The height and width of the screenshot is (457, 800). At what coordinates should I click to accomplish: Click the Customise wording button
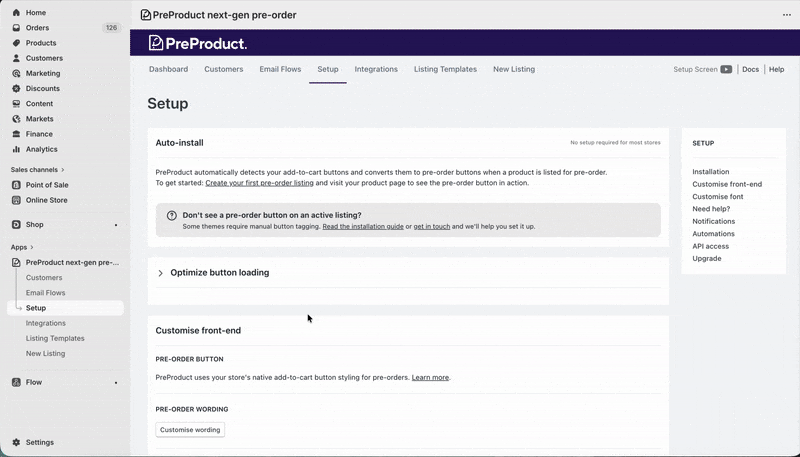[x=190, y=430]
